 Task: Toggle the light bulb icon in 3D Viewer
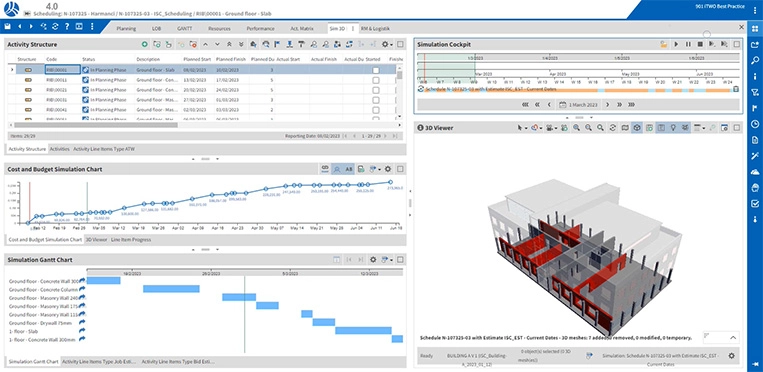pyautogui.click(x=673, y=128)
